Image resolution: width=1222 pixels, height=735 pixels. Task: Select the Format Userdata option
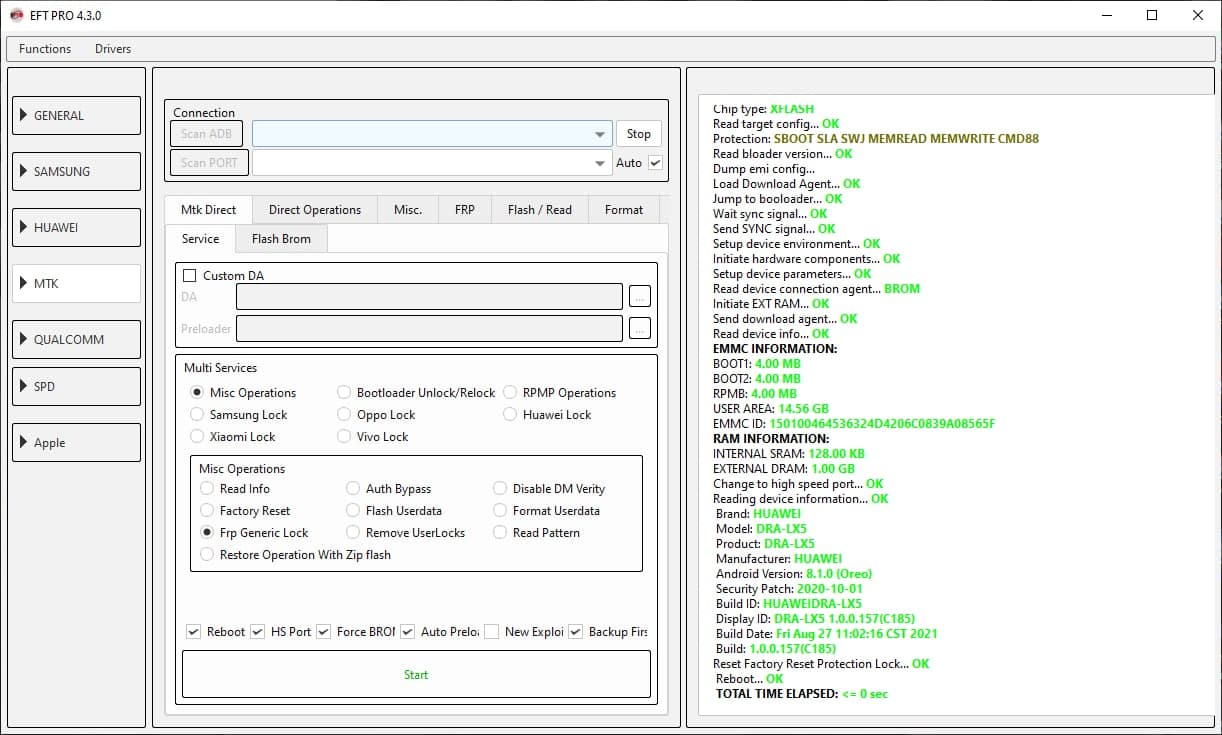tap(500, 511)
